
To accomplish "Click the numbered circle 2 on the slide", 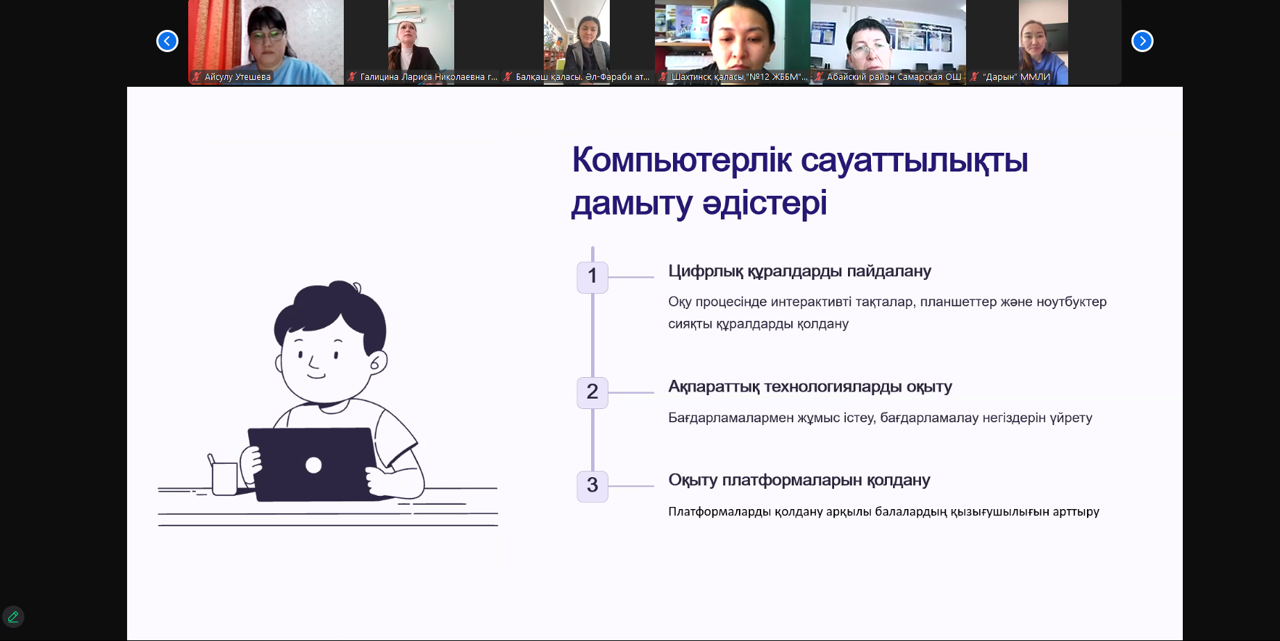I will point(591,392).
